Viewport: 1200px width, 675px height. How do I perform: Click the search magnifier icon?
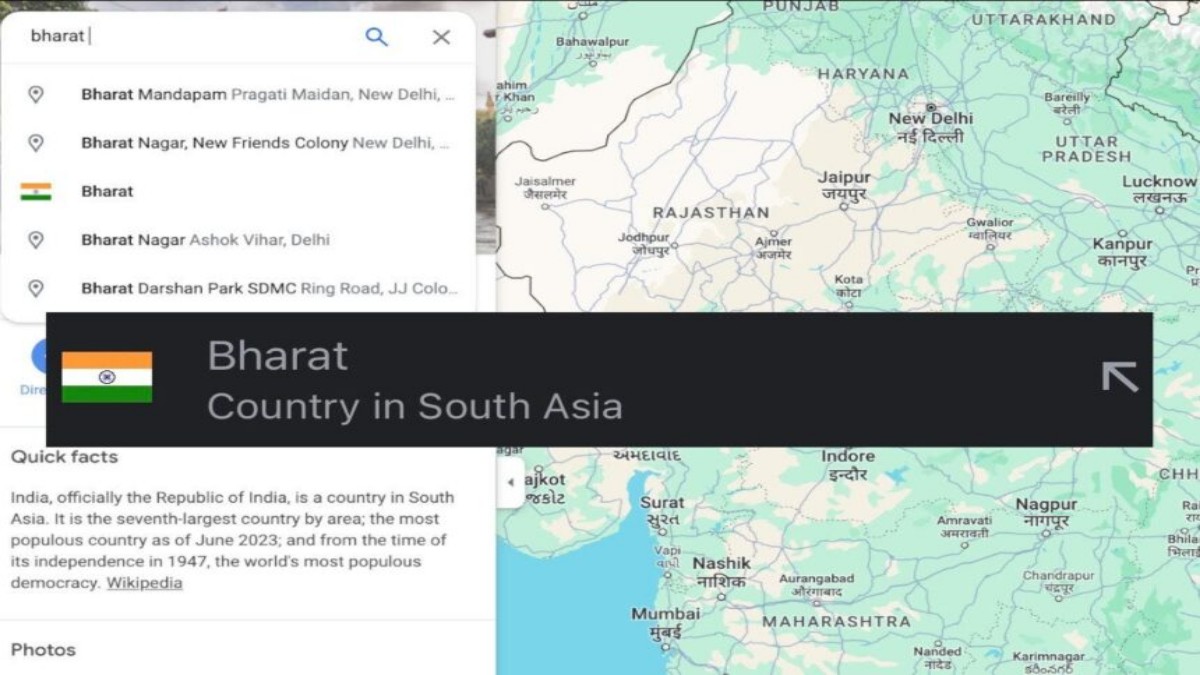pos(376,36)
